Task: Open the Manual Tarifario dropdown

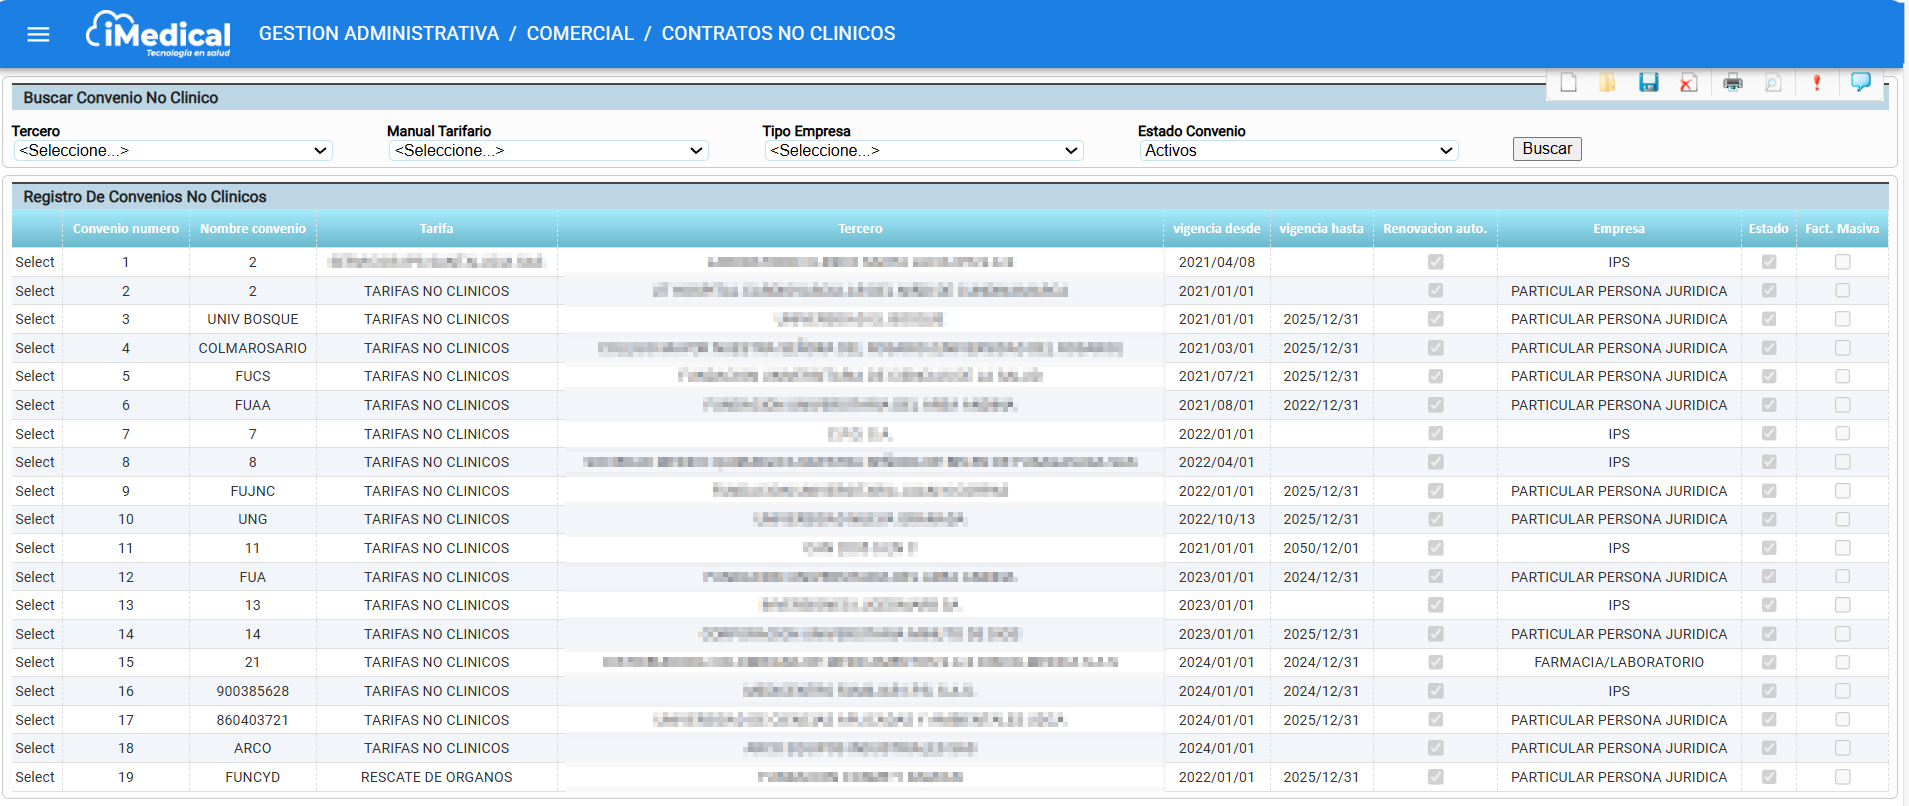Action: tap(548, 151)
